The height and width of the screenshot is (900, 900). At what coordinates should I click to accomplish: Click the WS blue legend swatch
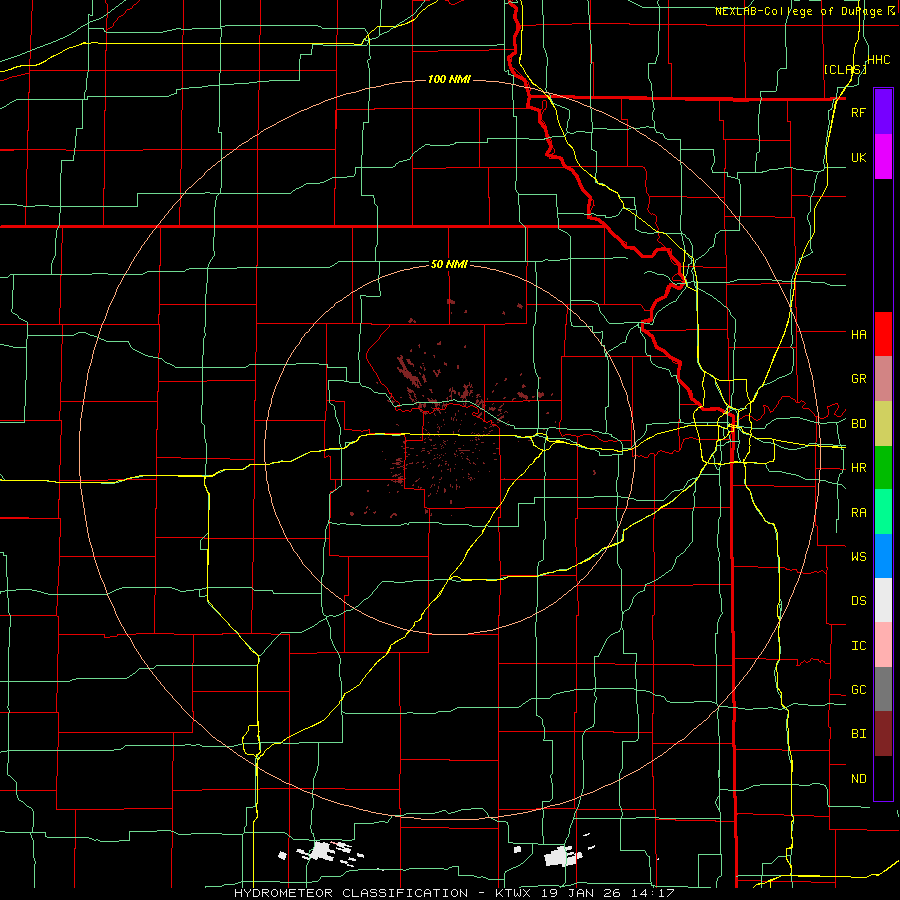[883, 556]
